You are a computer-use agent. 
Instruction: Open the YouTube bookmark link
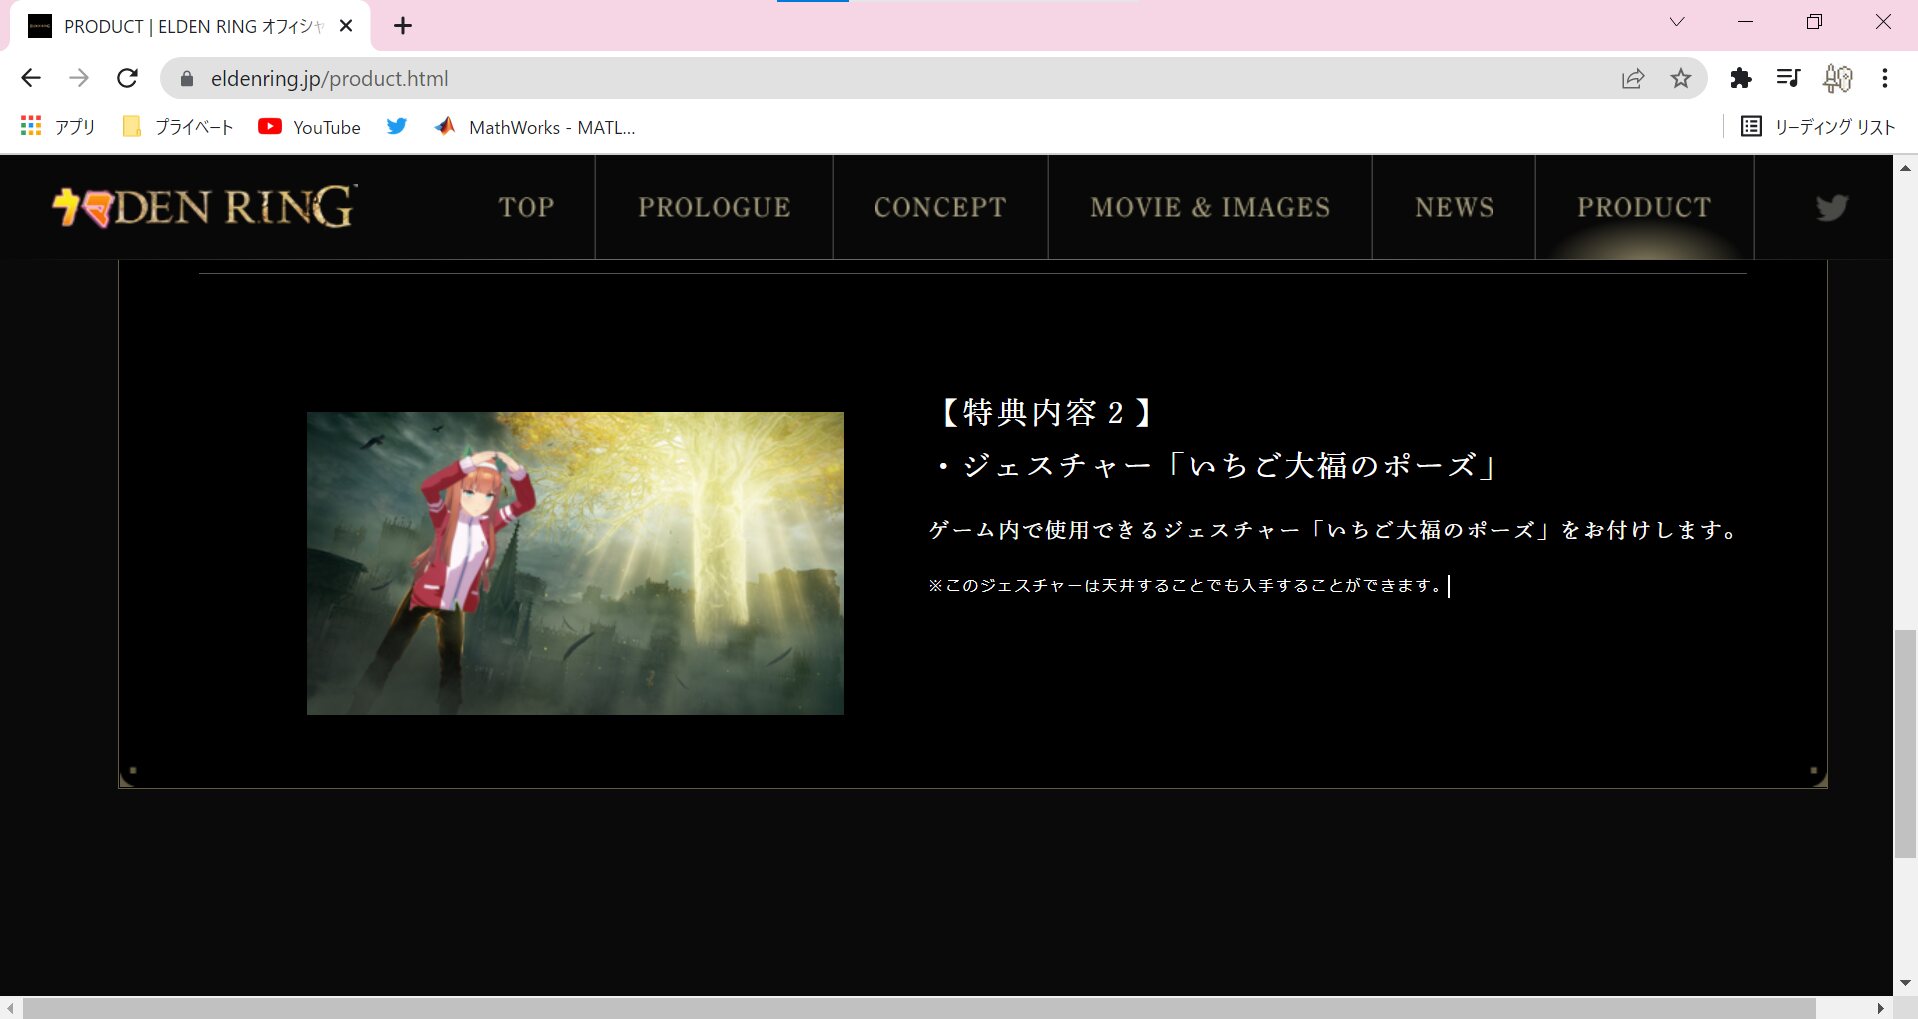click(310, 127)
